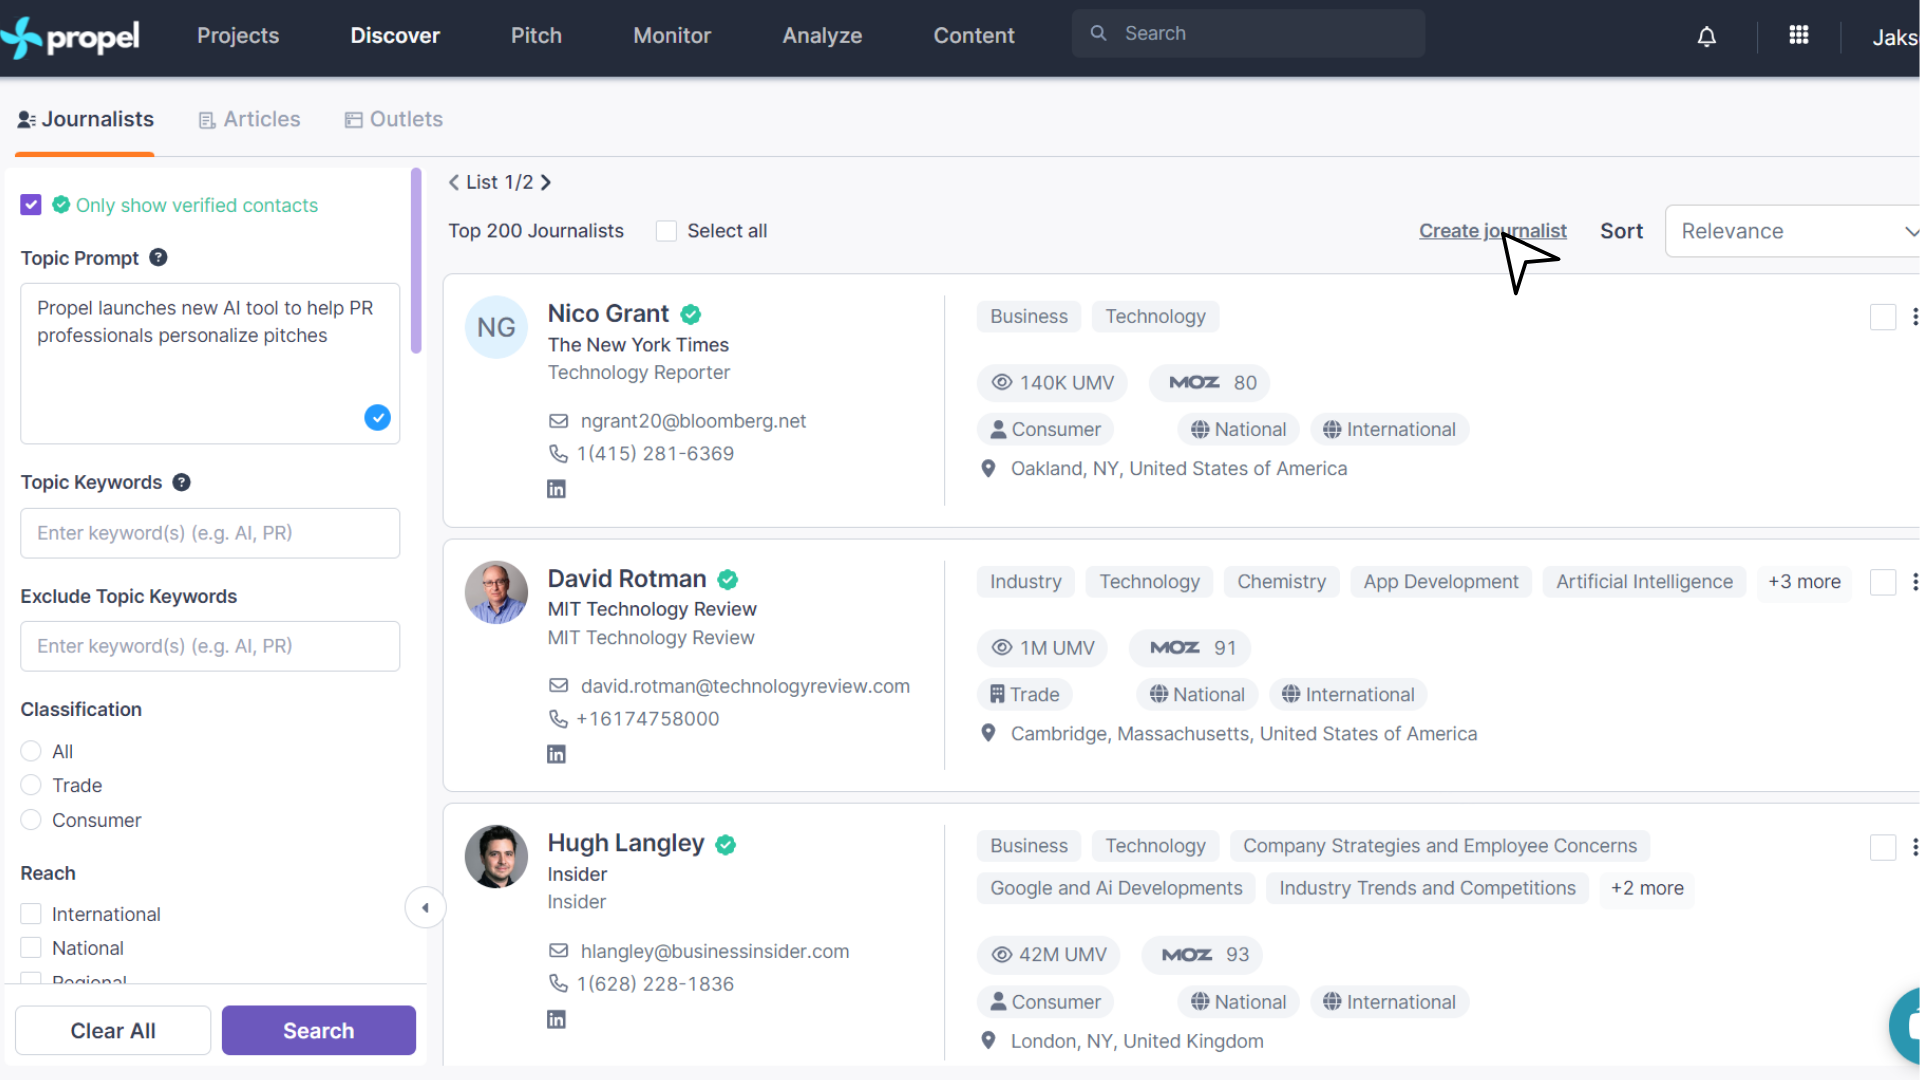This screenshot has height=1080, width=1920.
Task: Open the Analyze menu
Action: click(x=822, y=36)
